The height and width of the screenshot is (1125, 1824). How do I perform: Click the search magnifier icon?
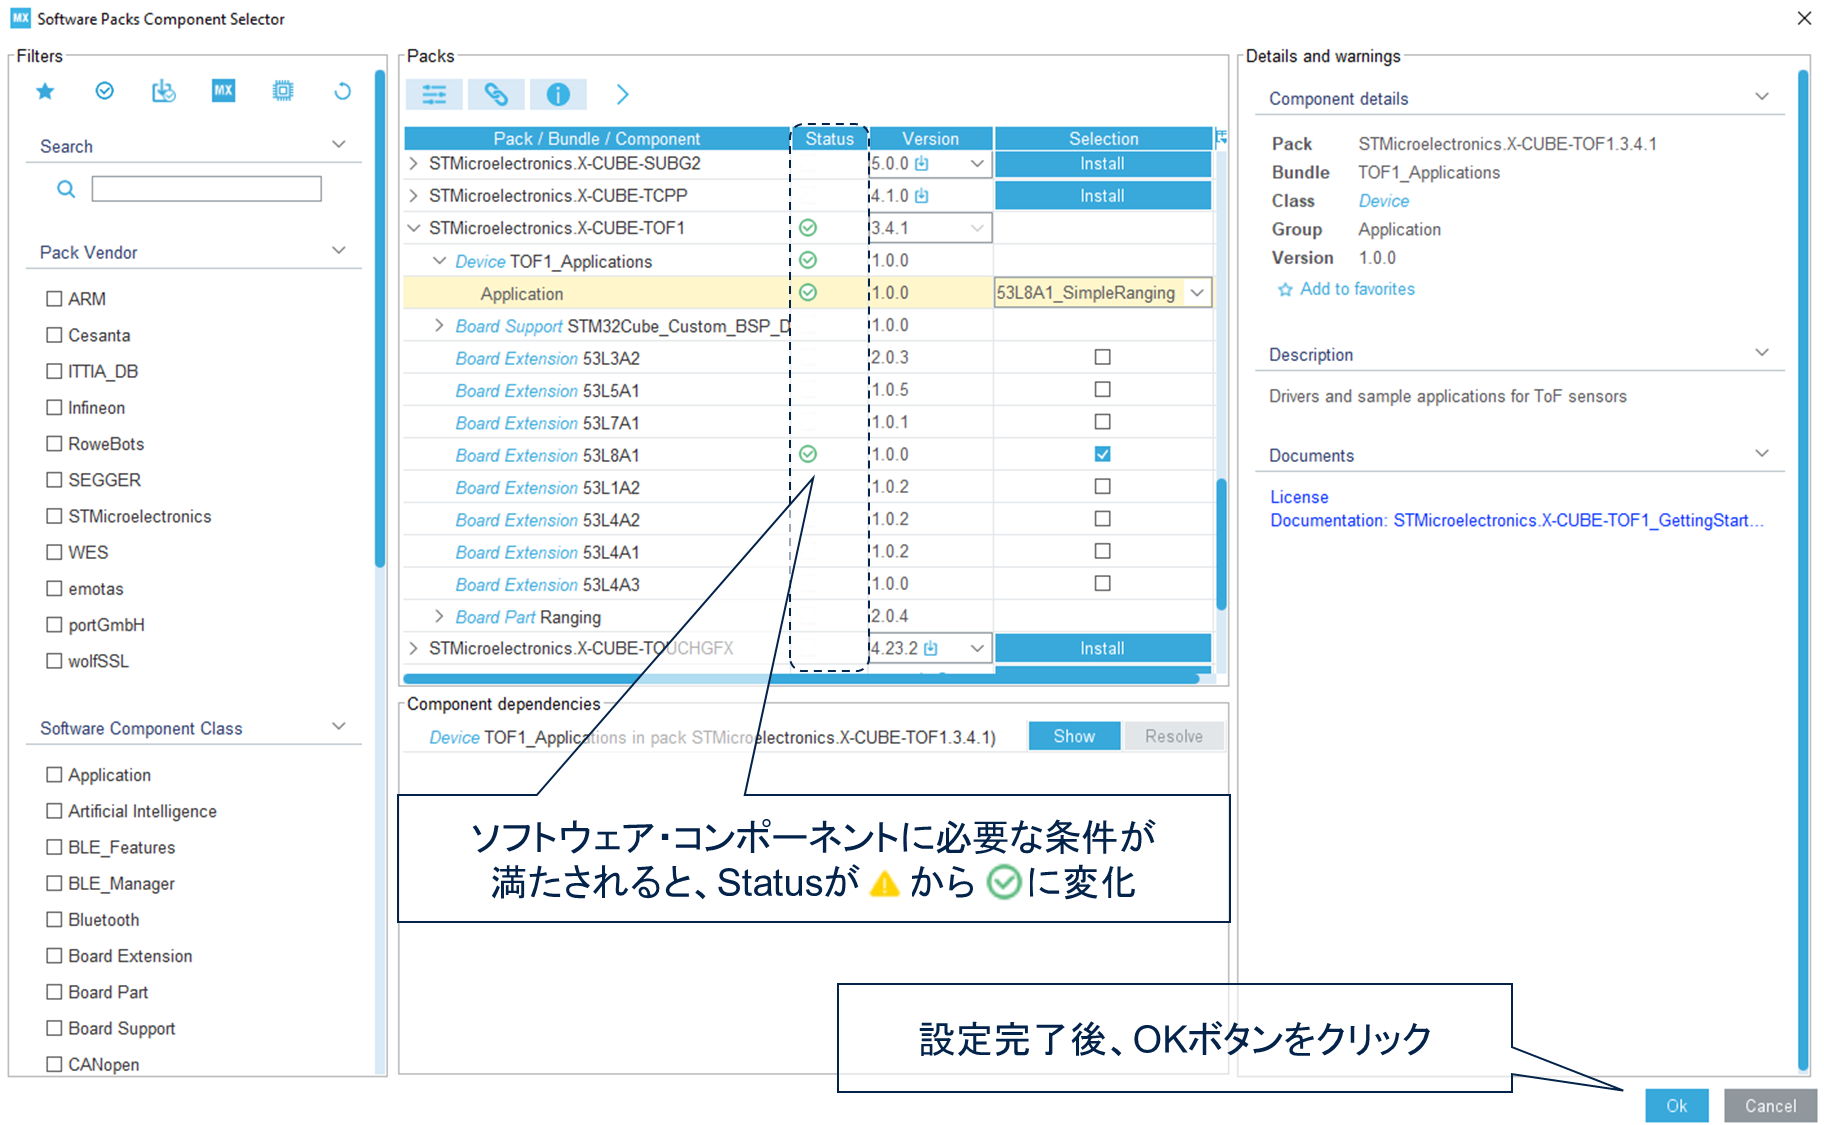tap(66, 189)
